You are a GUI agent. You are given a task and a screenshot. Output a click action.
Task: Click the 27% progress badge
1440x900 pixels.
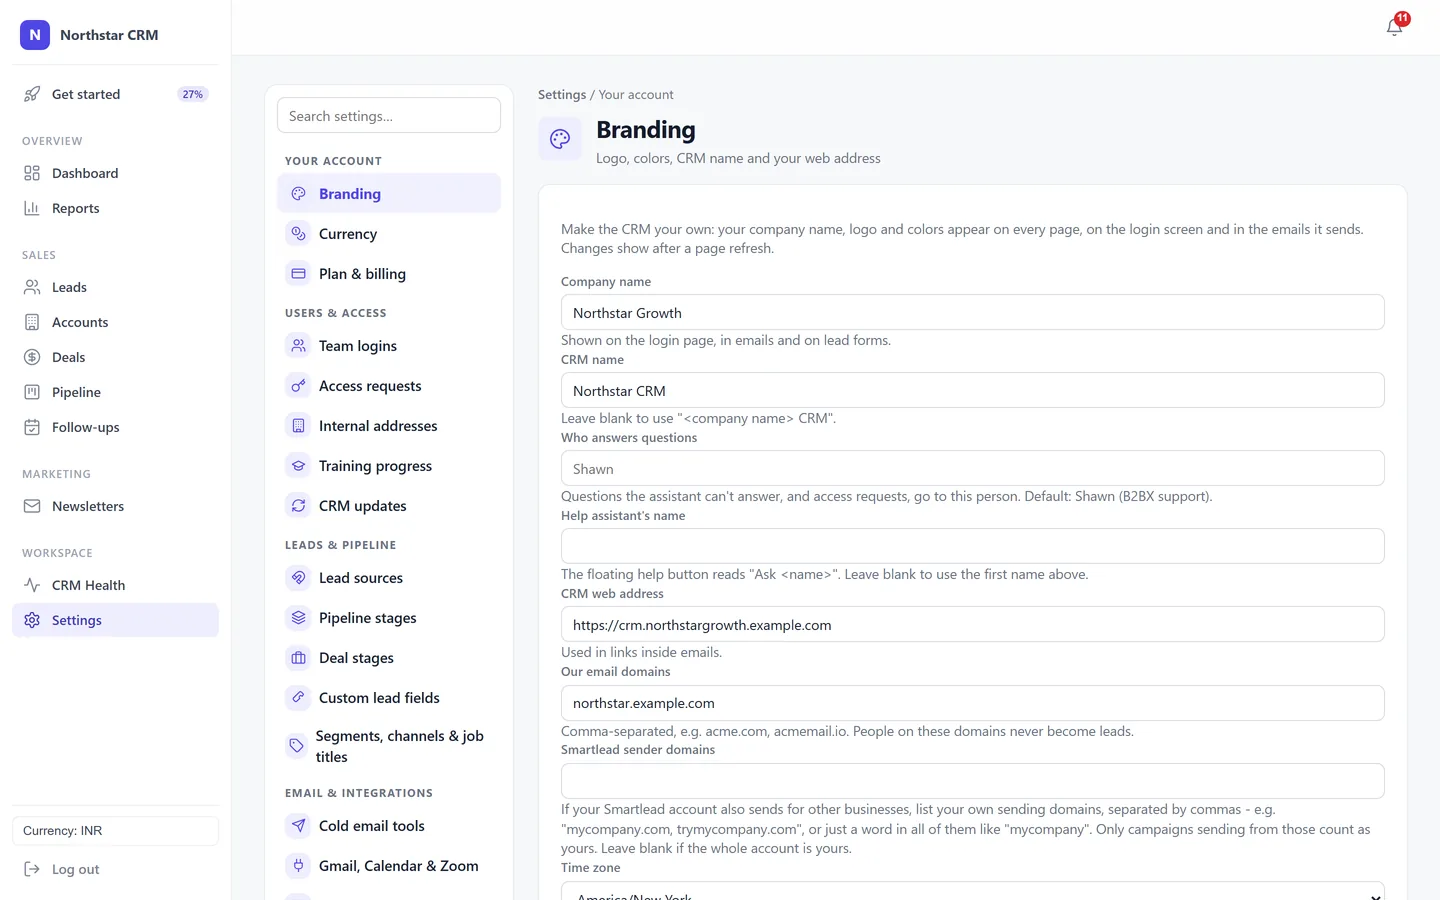[x=193, y=94]
